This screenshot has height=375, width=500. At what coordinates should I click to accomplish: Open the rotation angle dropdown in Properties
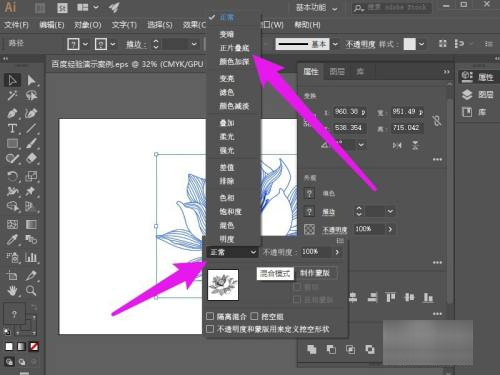361,145
